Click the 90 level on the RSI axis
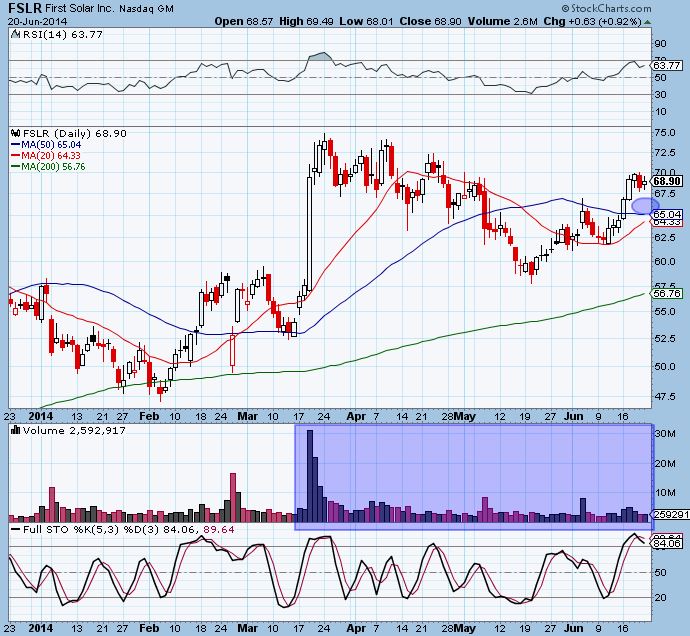 [661, 44]
